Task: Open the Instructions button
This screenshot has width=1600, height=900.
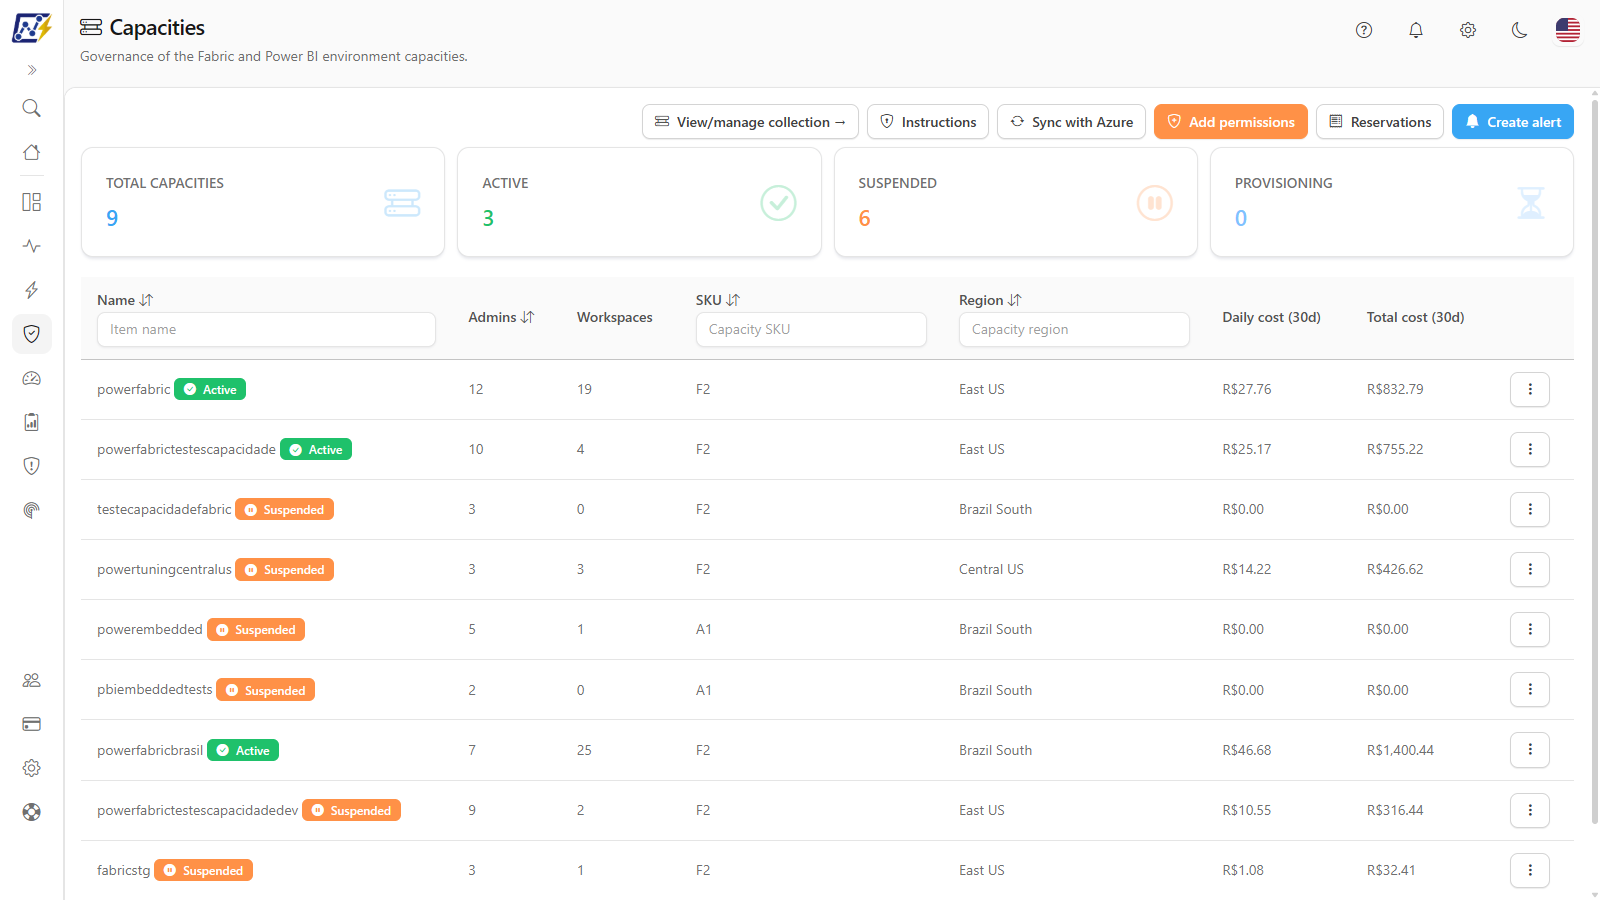Action: click(928, 122)
